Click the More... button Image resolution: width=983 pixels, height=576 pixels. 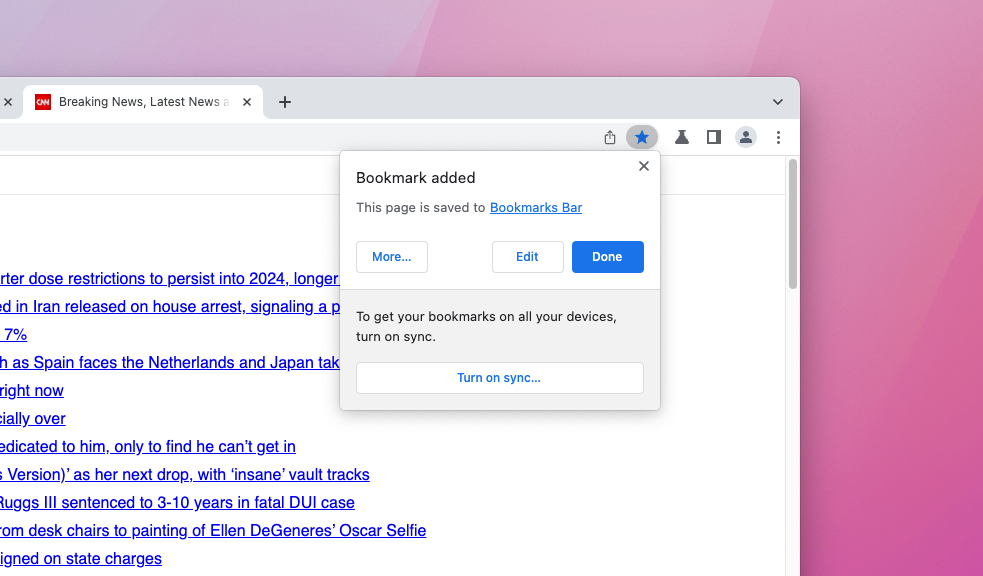coord(392,257)
